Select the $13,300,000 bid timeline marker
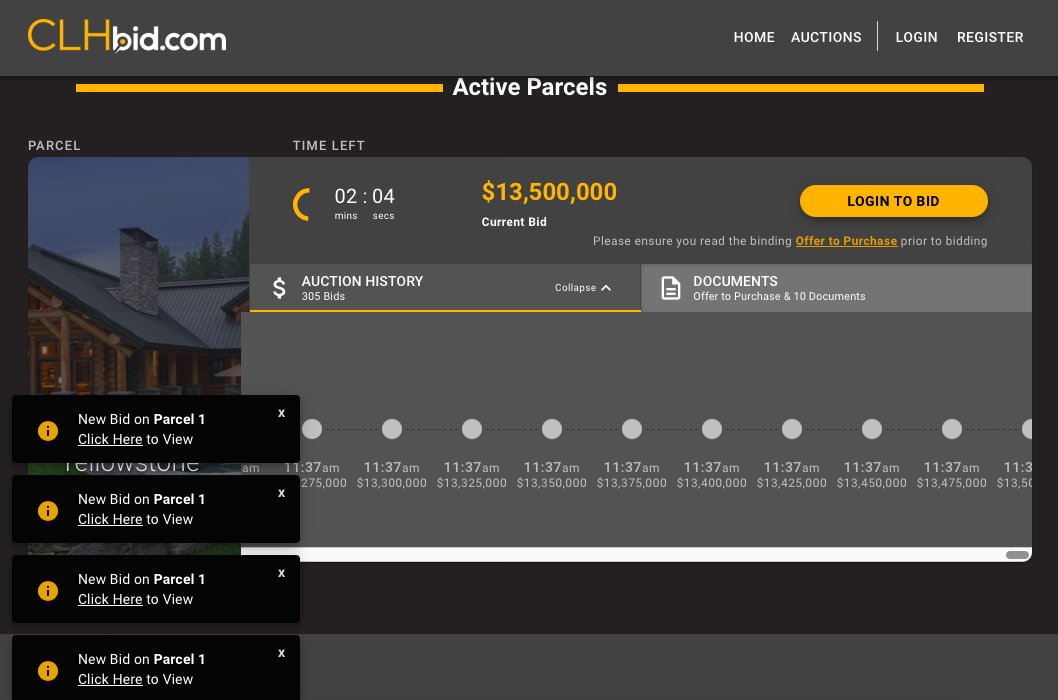The width and height of the screenshot is (1058, 700). [392, 429]
